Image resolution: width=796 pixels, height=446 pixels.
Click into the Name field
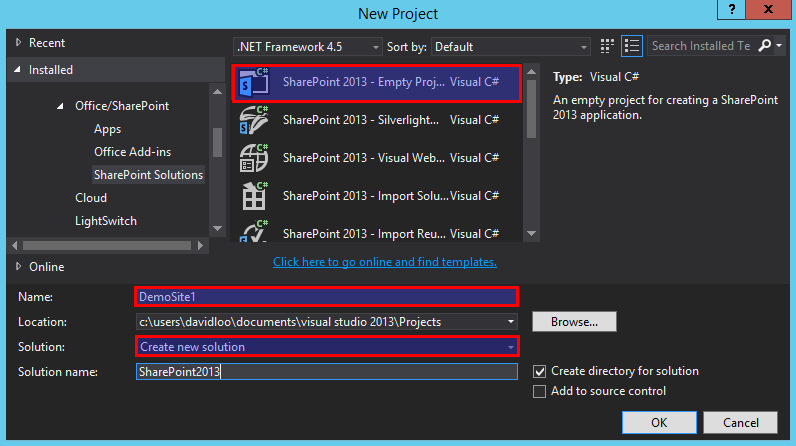tap(326, 297)
